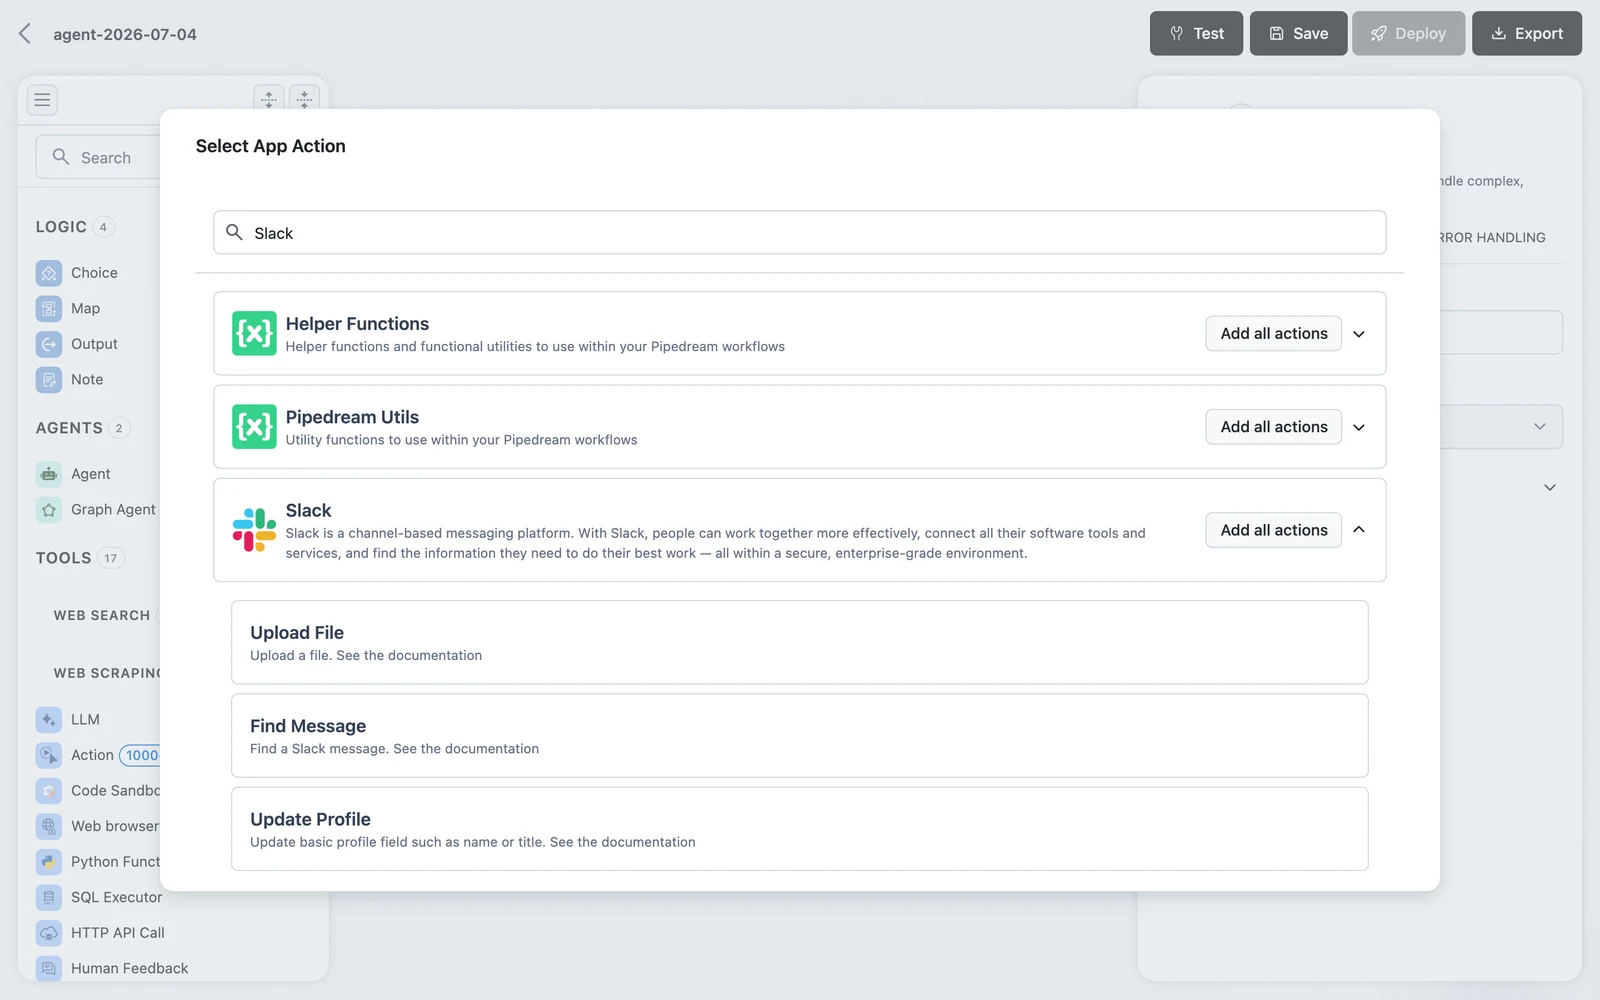This screenshot has width=1600, height=1000.
Task: Expand the Pipedream Utils actions chevron
Action: 1359,427
